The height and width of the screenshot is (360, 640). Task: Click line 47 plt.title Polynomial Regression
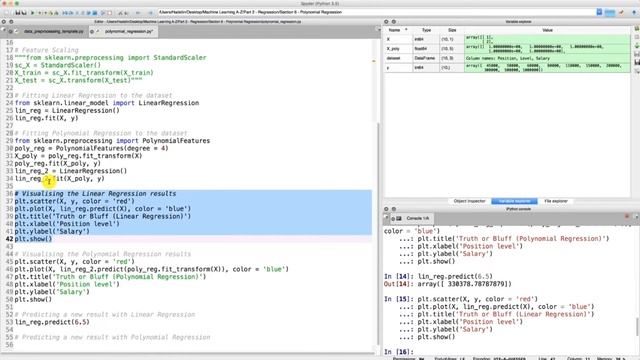(110, 277)
